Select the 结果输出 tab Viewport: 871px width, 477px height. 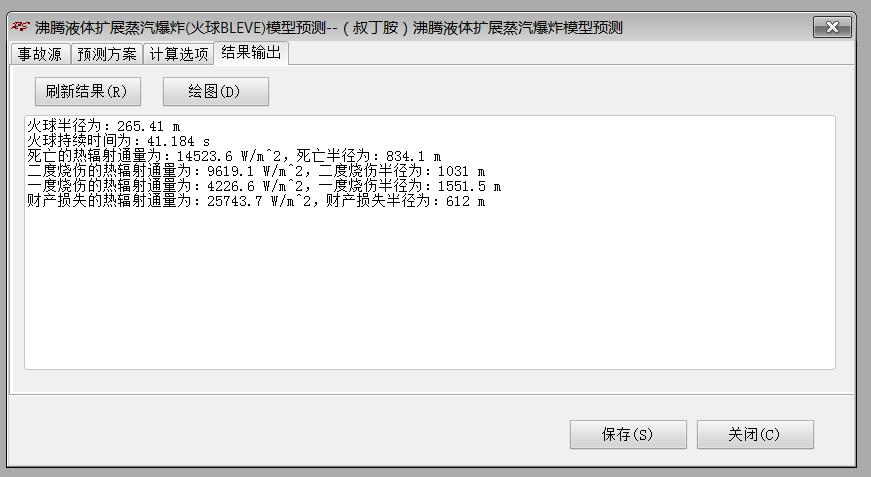(x=251, y=53)
